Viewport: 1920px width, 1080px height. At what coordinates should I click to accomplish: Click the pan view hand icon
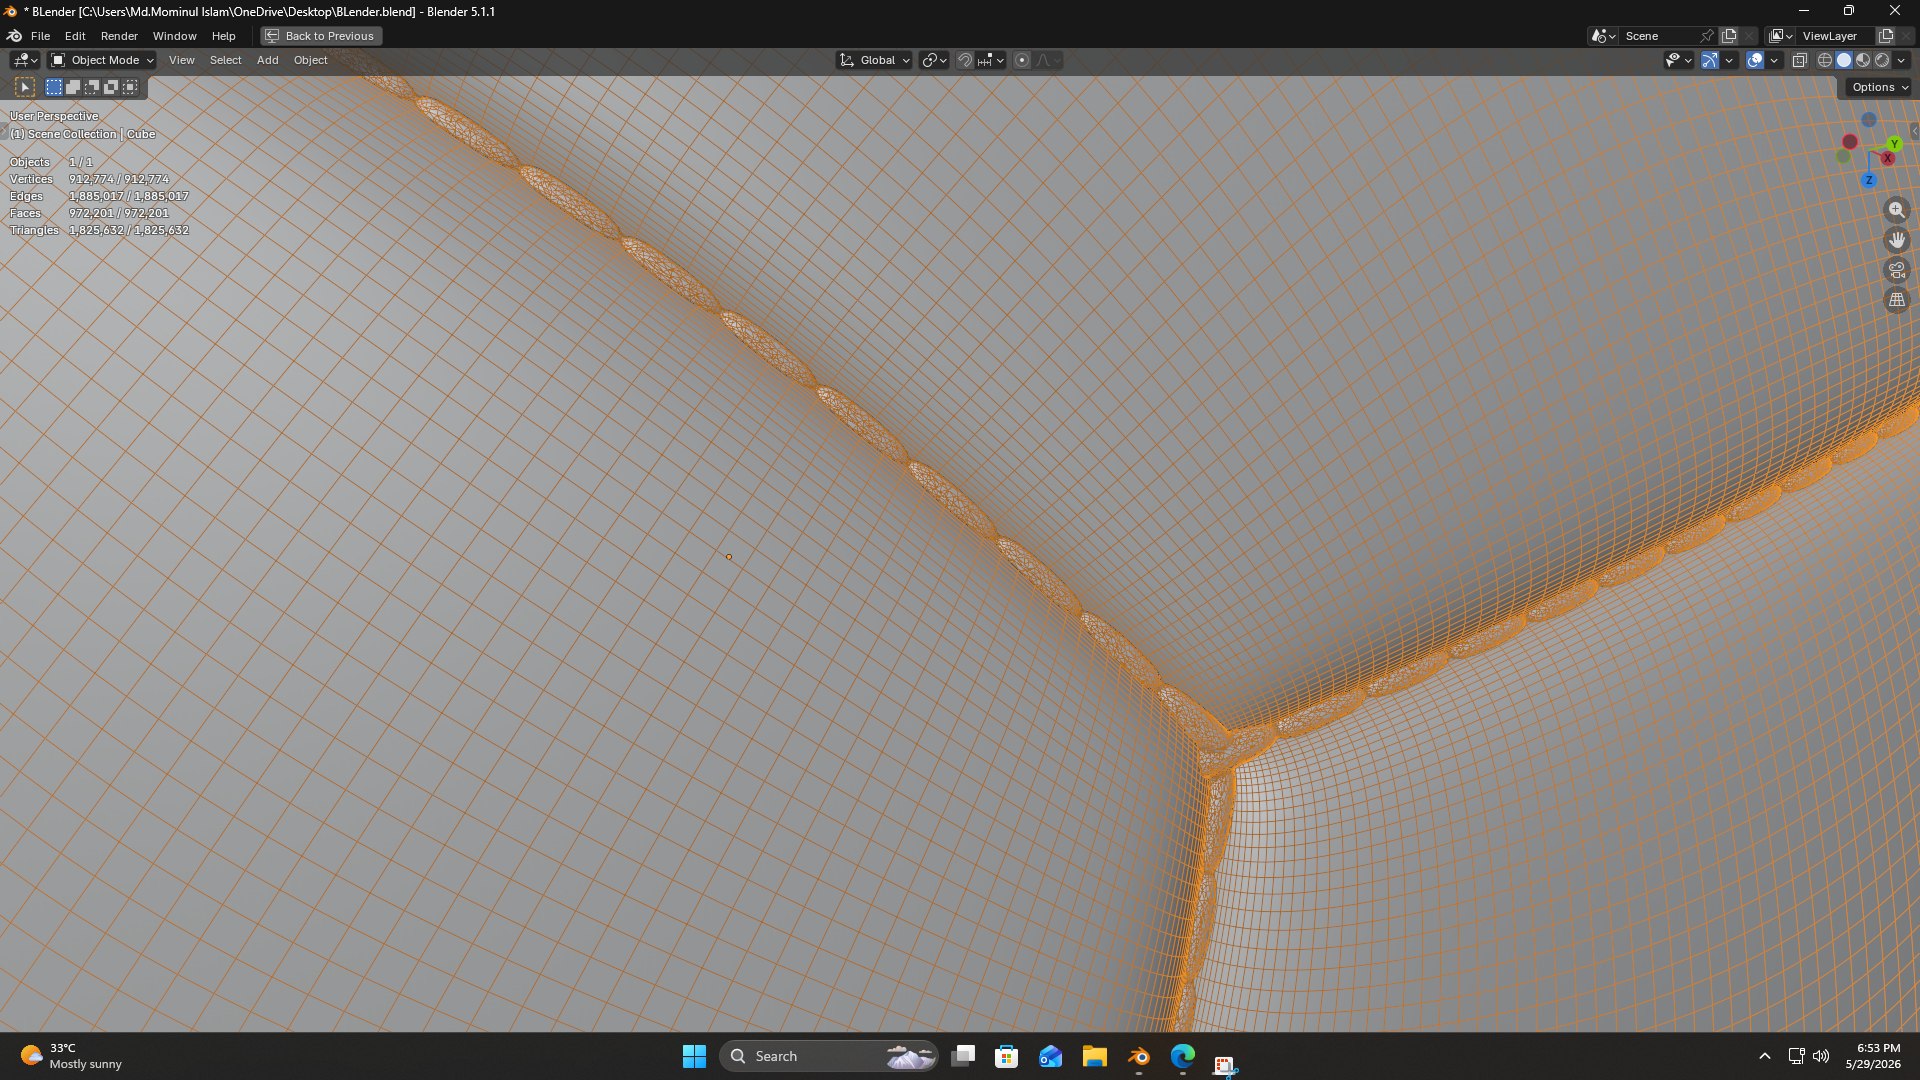1896,240
